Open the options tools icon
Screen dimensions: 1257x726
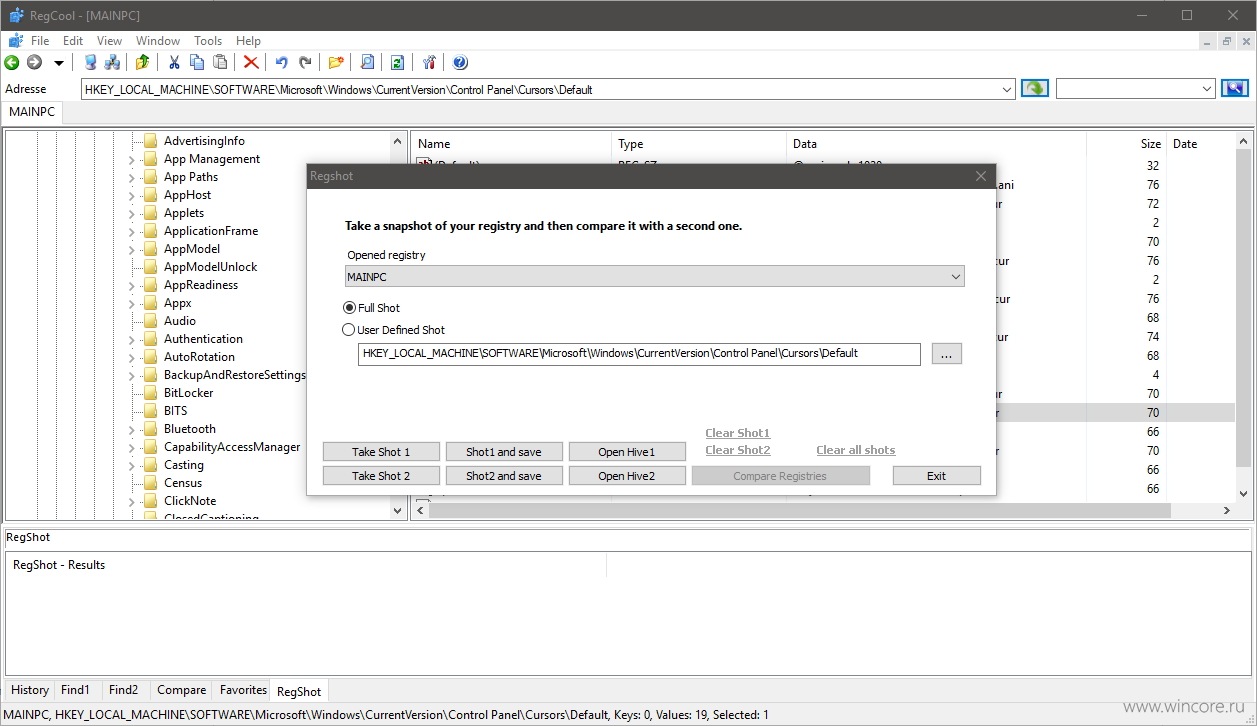pos(429,62)
